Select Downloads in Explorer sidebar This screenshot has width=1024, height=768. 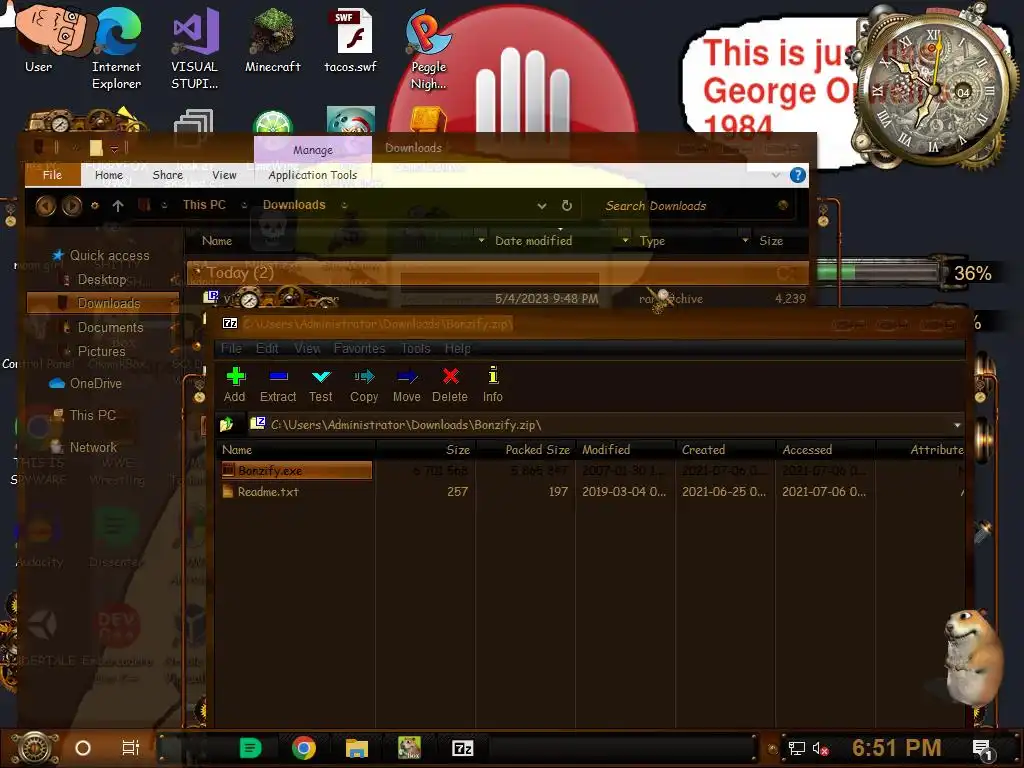(x=102, y=303)
